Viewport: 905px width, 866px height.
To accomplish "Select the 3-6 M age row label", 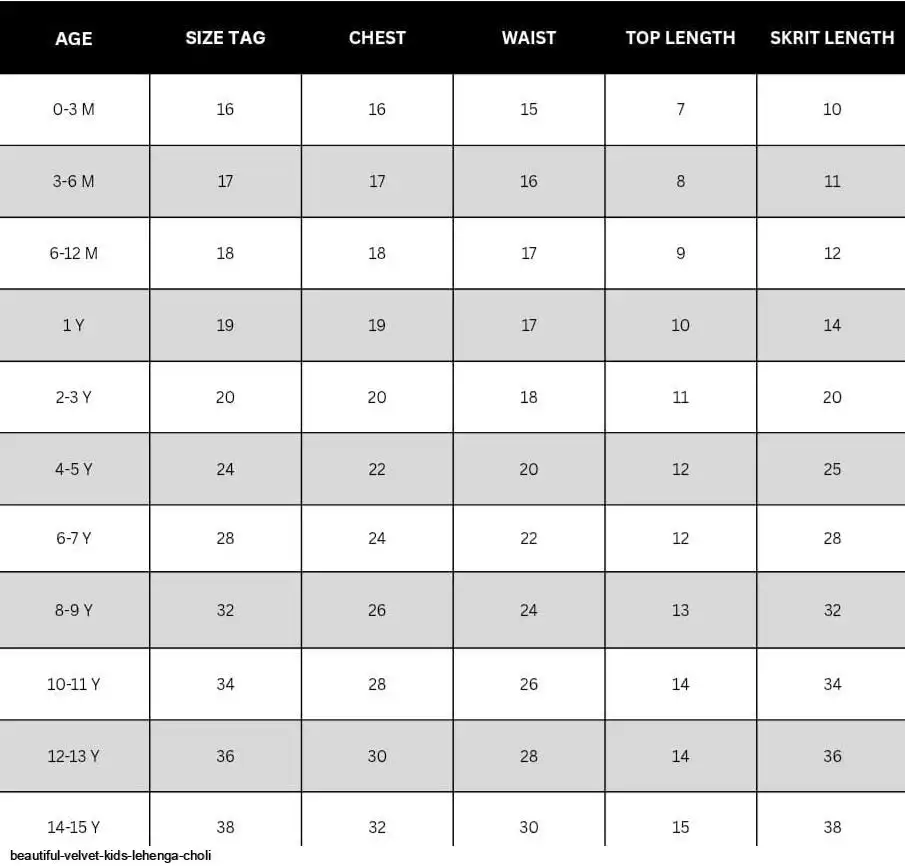I will pos(74,181).
